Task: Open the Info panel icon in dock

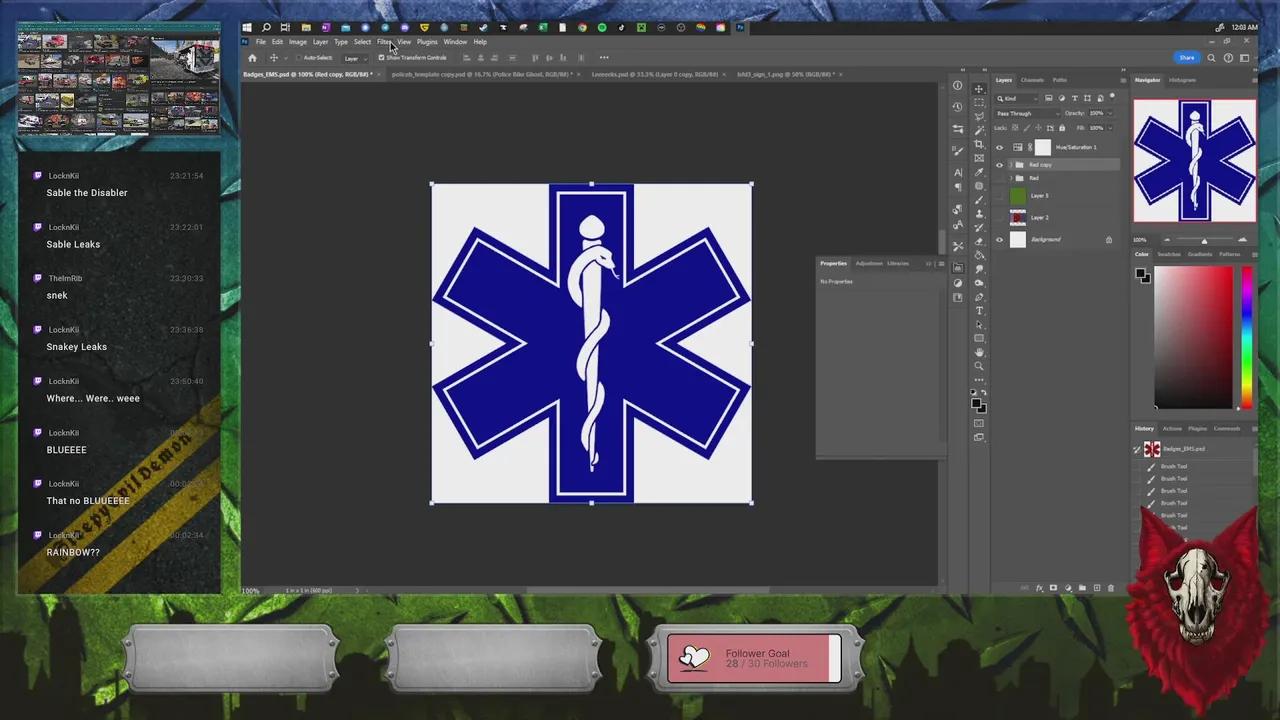Action: point(957,85)
